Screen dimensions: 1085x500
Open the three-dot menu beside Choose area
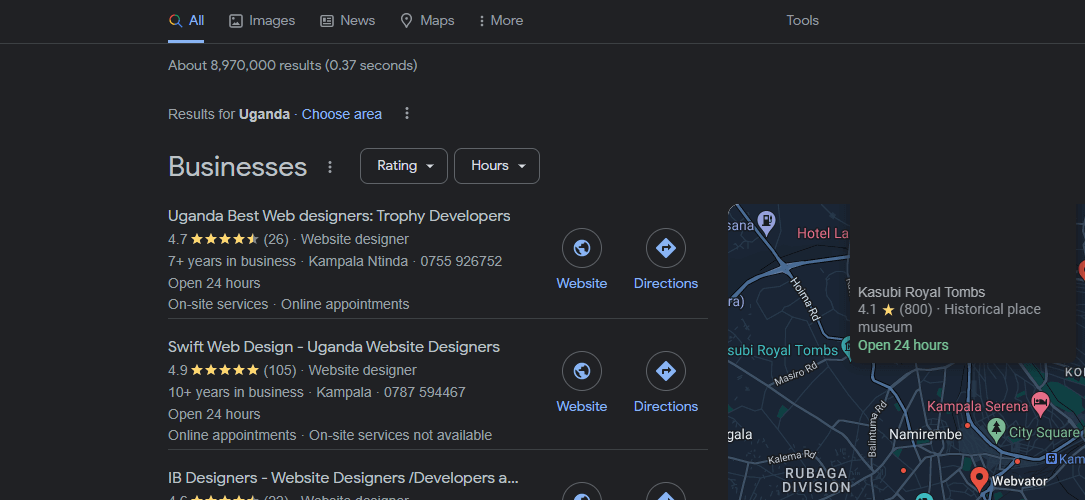407,113
